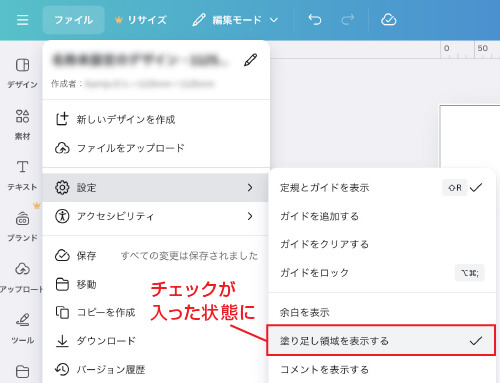
Task: Expand chevron next to アクセシビリティ
Action: pos(250,216)
